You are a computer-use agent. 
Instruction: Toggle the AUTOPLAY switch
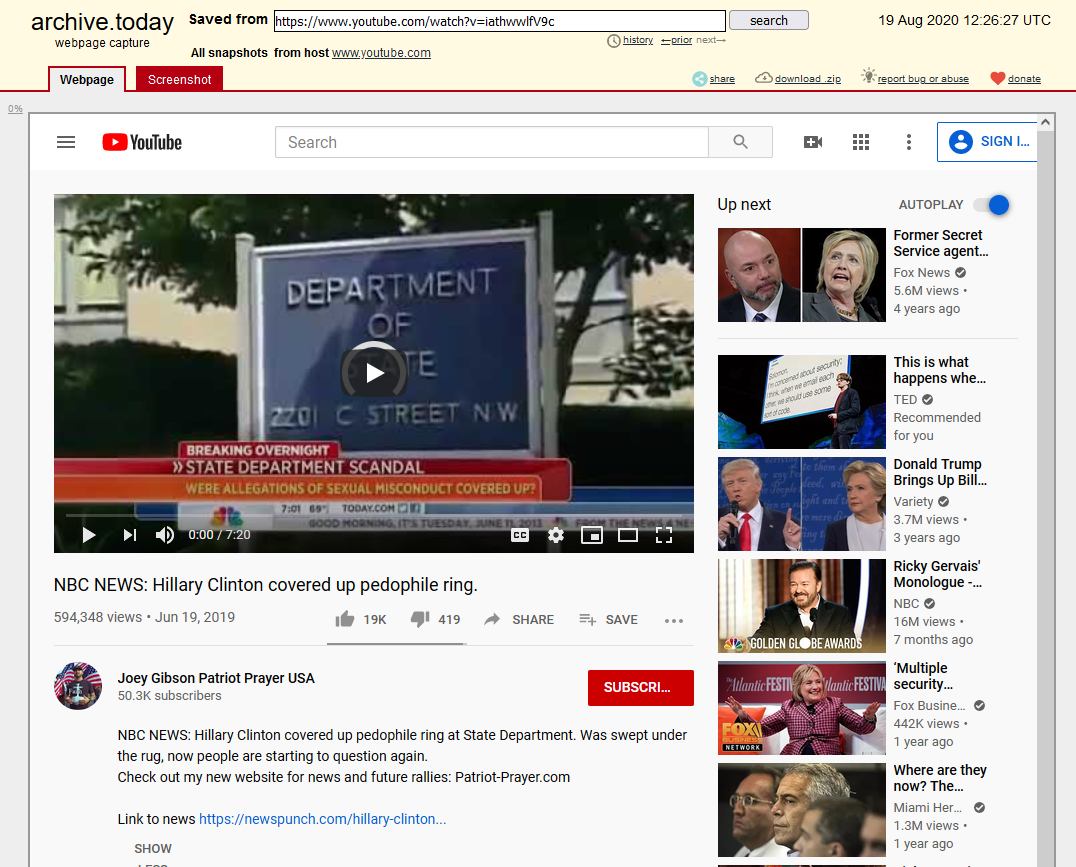(991, 205)
